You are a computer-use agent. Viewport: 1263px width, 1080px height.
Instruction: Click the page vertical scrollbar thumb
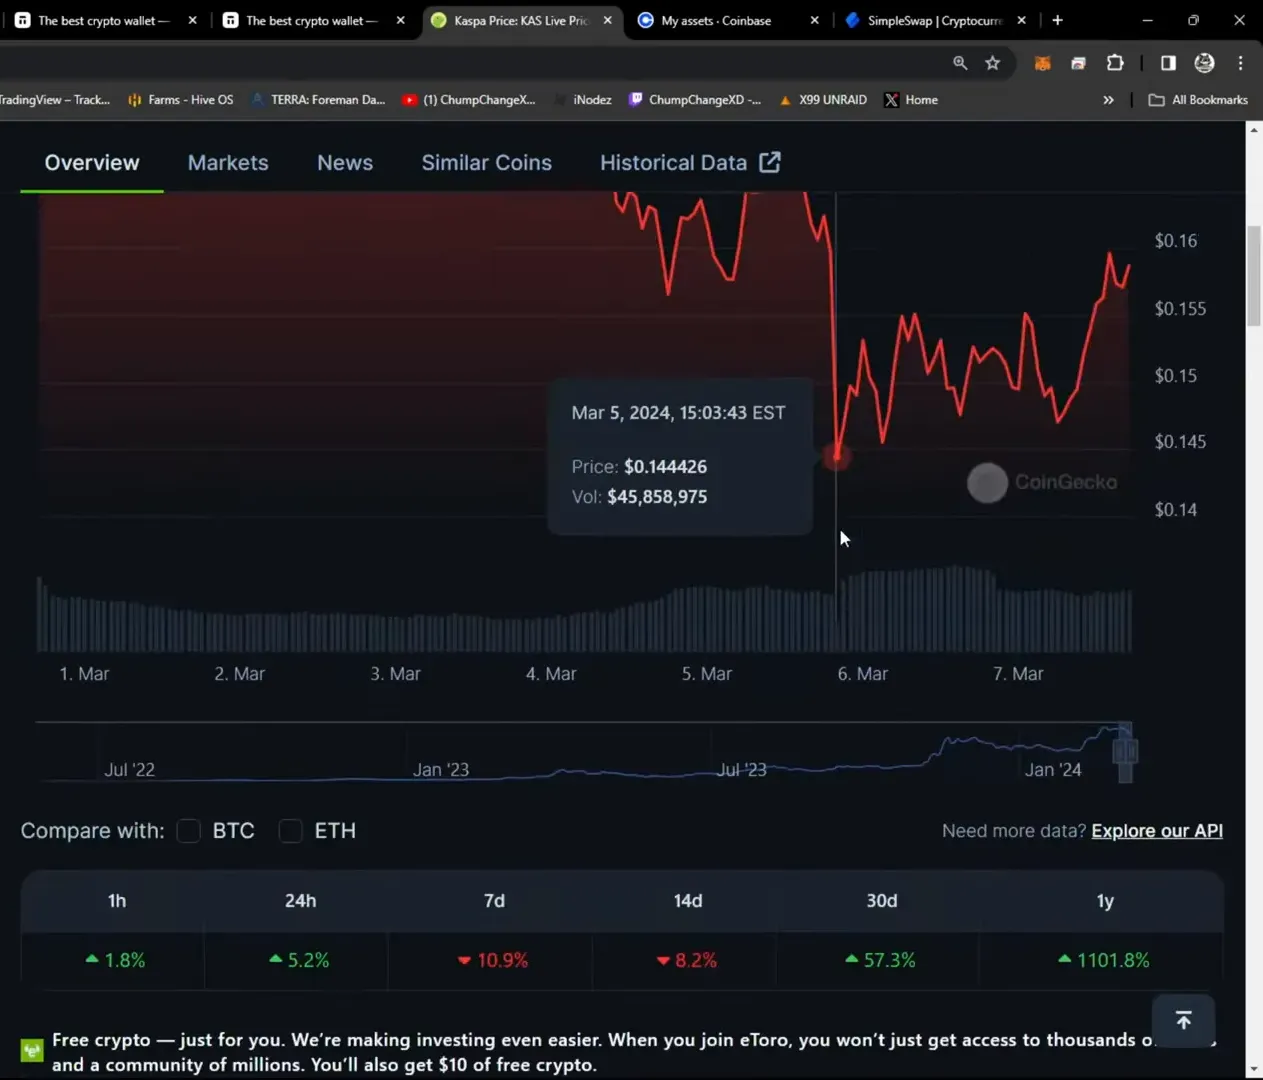click(1254, 276)
